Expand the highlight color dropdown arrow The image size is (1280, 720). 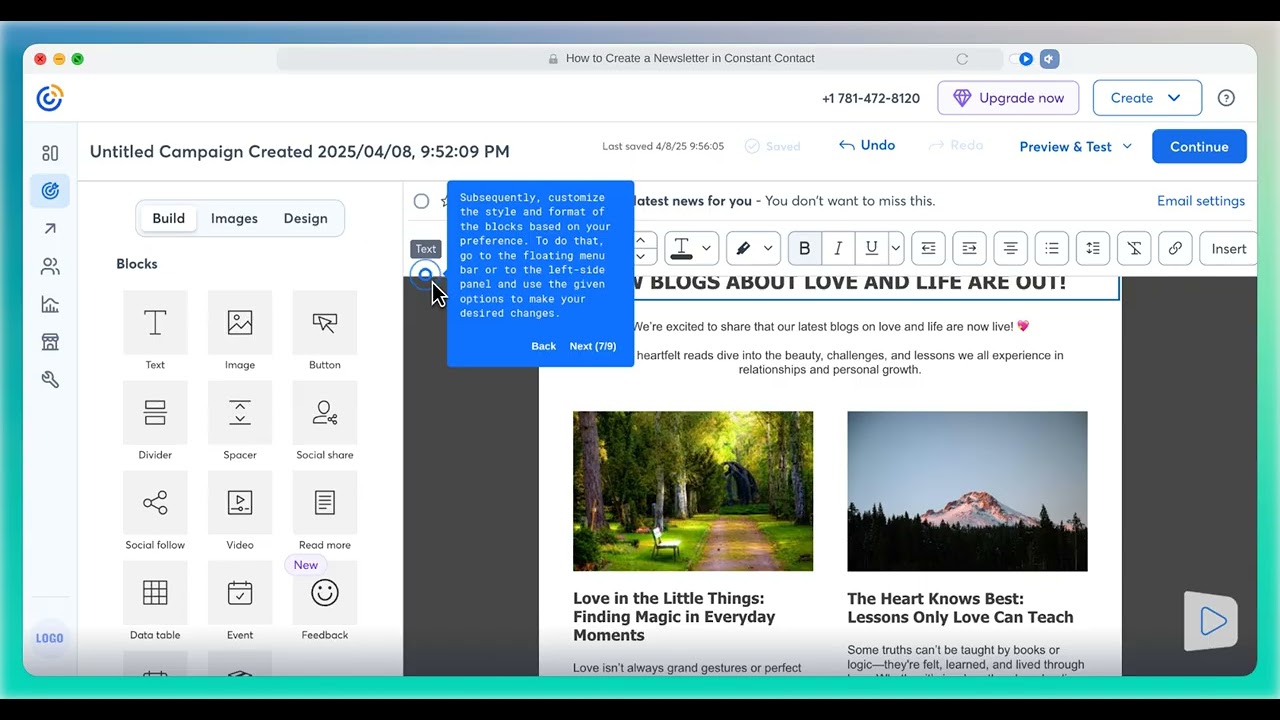pos(768,248)
